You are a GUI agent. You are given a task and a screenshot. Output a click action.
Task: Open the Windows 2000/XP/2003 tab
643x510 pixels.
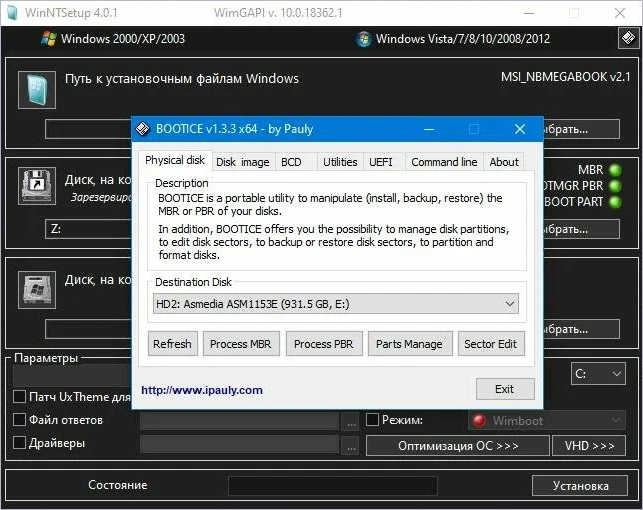point(113,39)
